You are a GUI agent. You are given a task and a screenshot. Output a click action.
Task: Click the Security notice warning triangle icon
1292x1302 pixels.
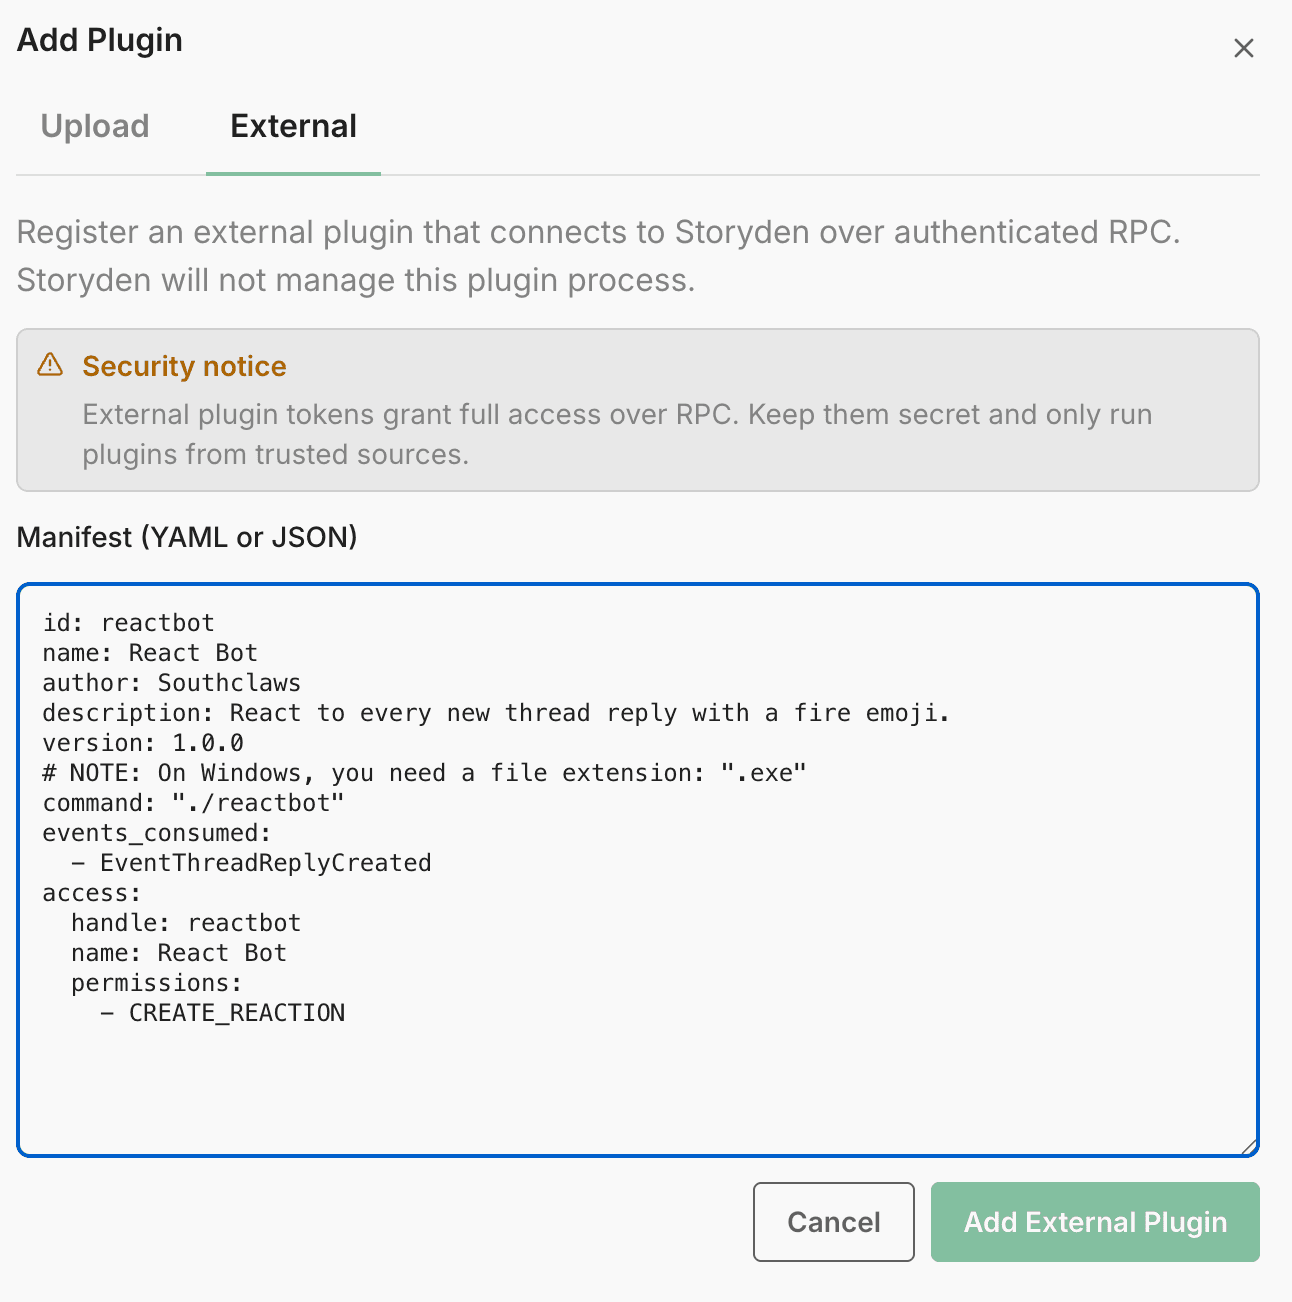(x=50, y=365)
